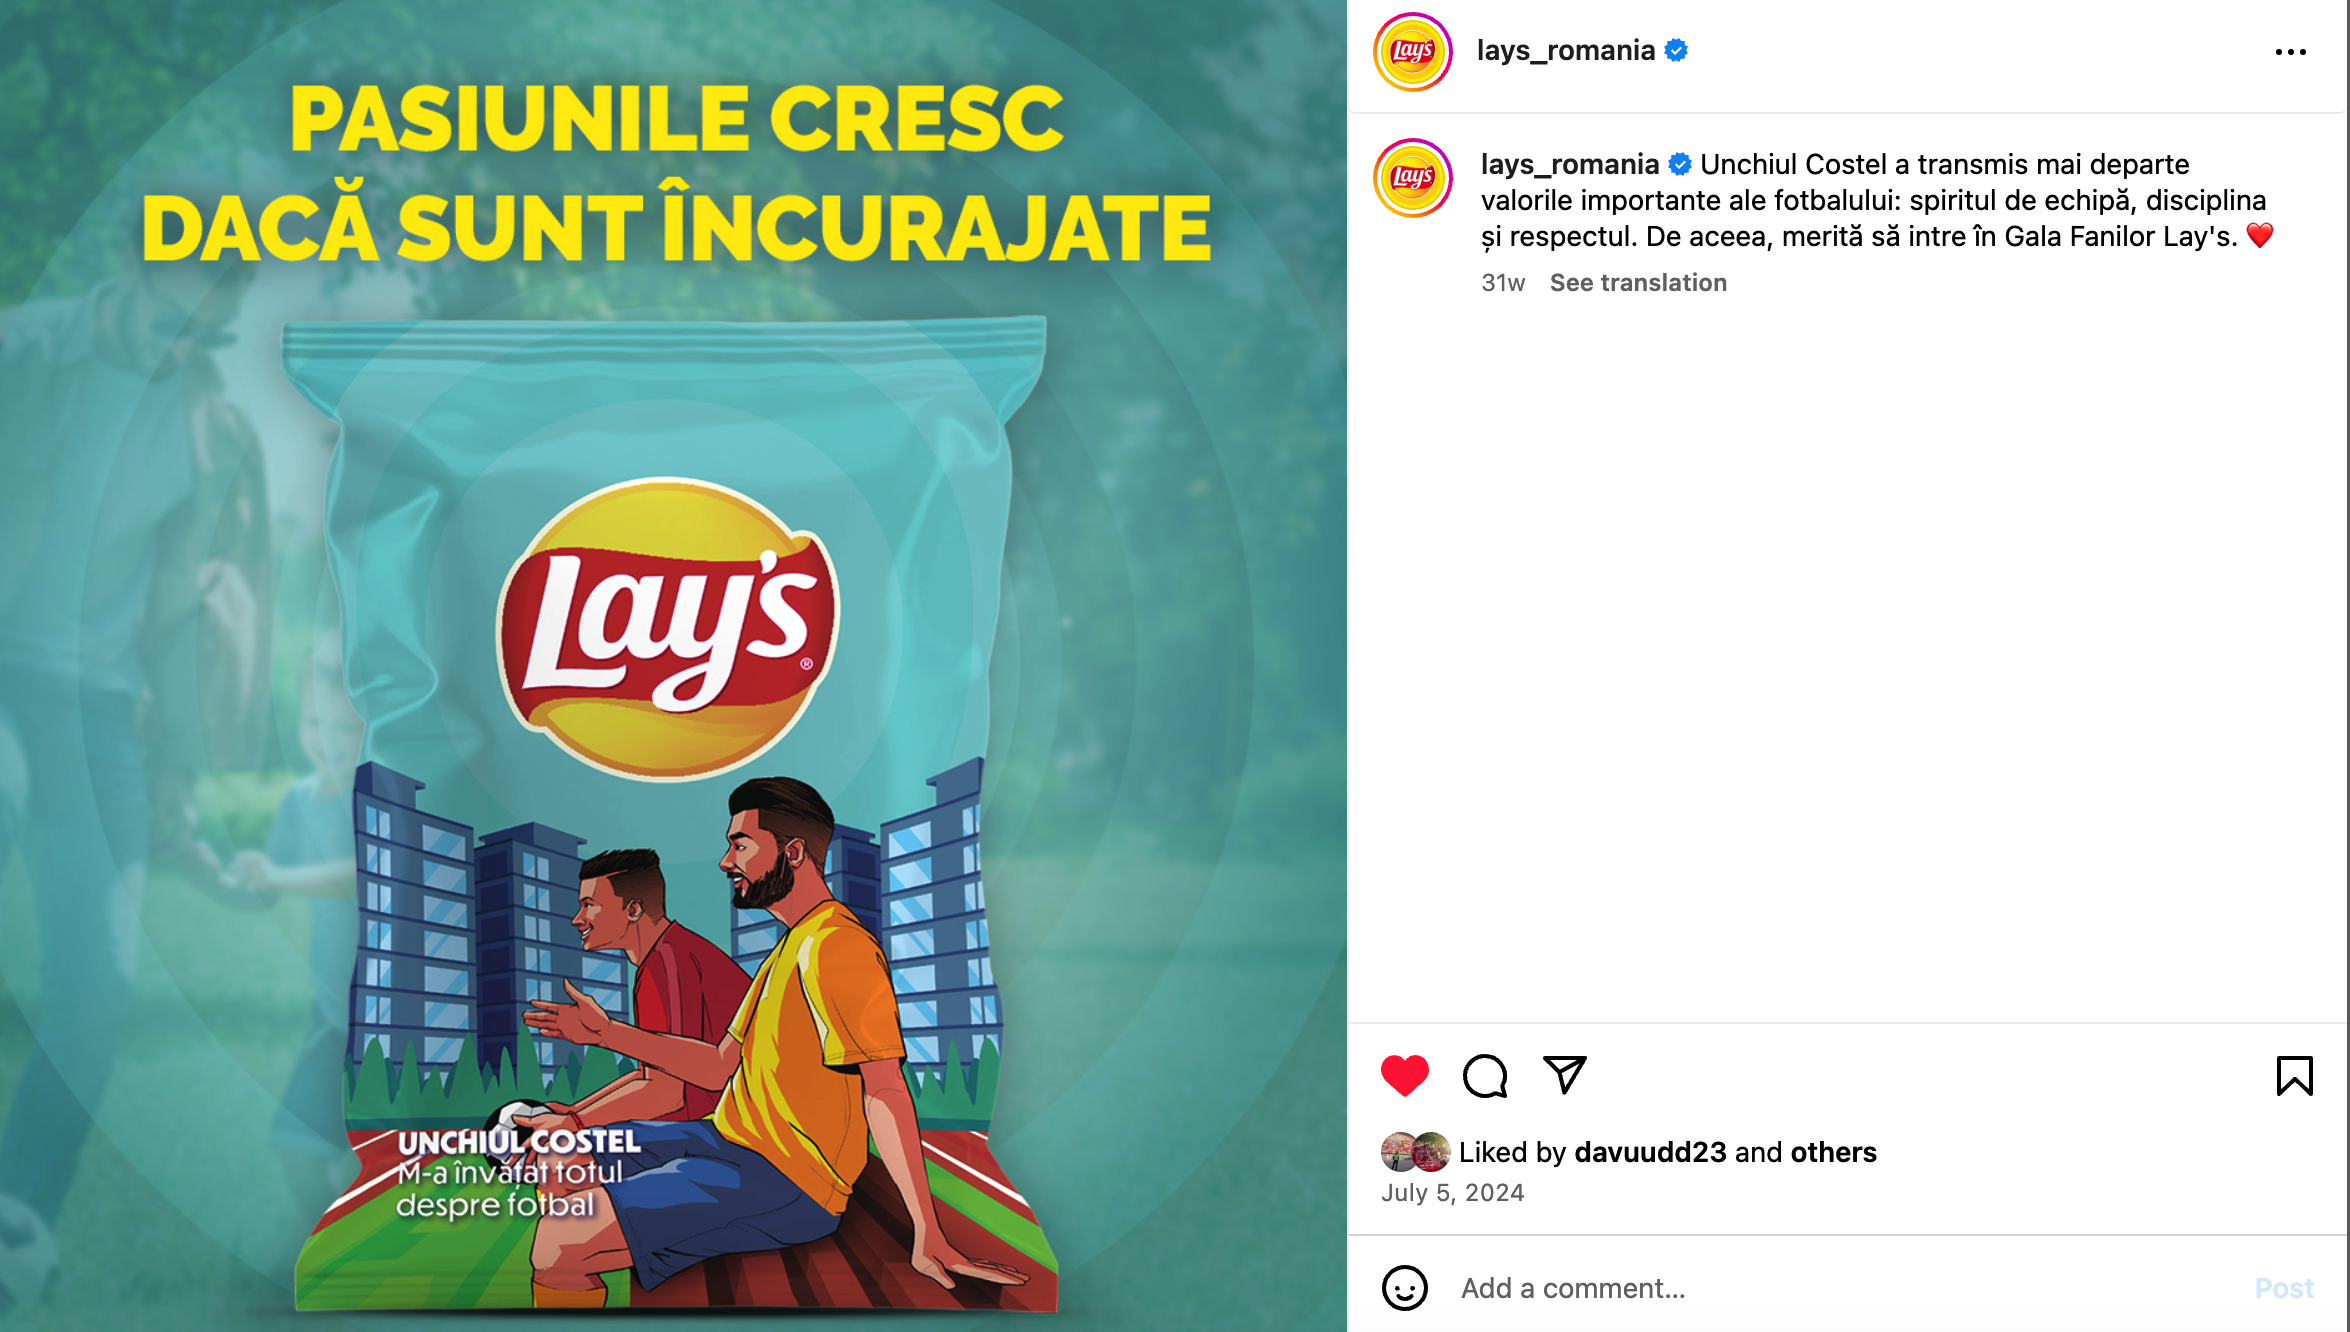Save post with bookmark icon
This screenshot has width=2350, height=1332.
[x=2294, y=1076]
